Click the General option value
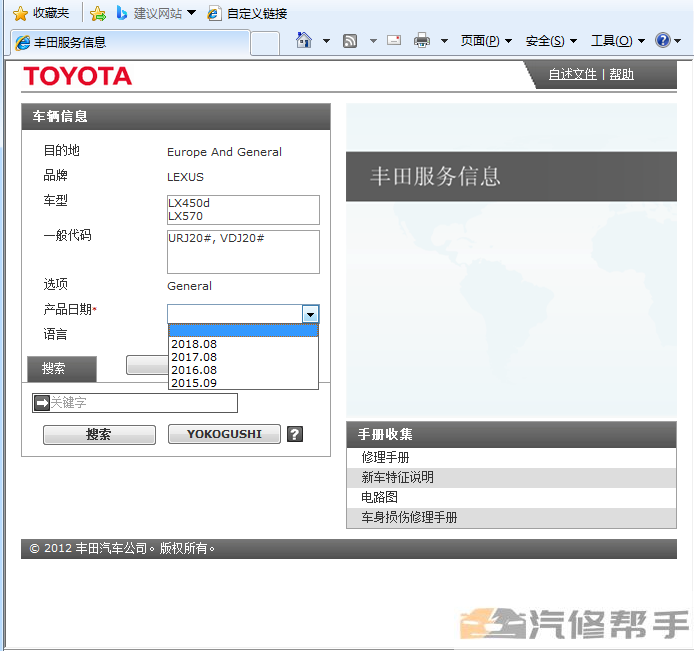694x651 pixels. (189, 286)
